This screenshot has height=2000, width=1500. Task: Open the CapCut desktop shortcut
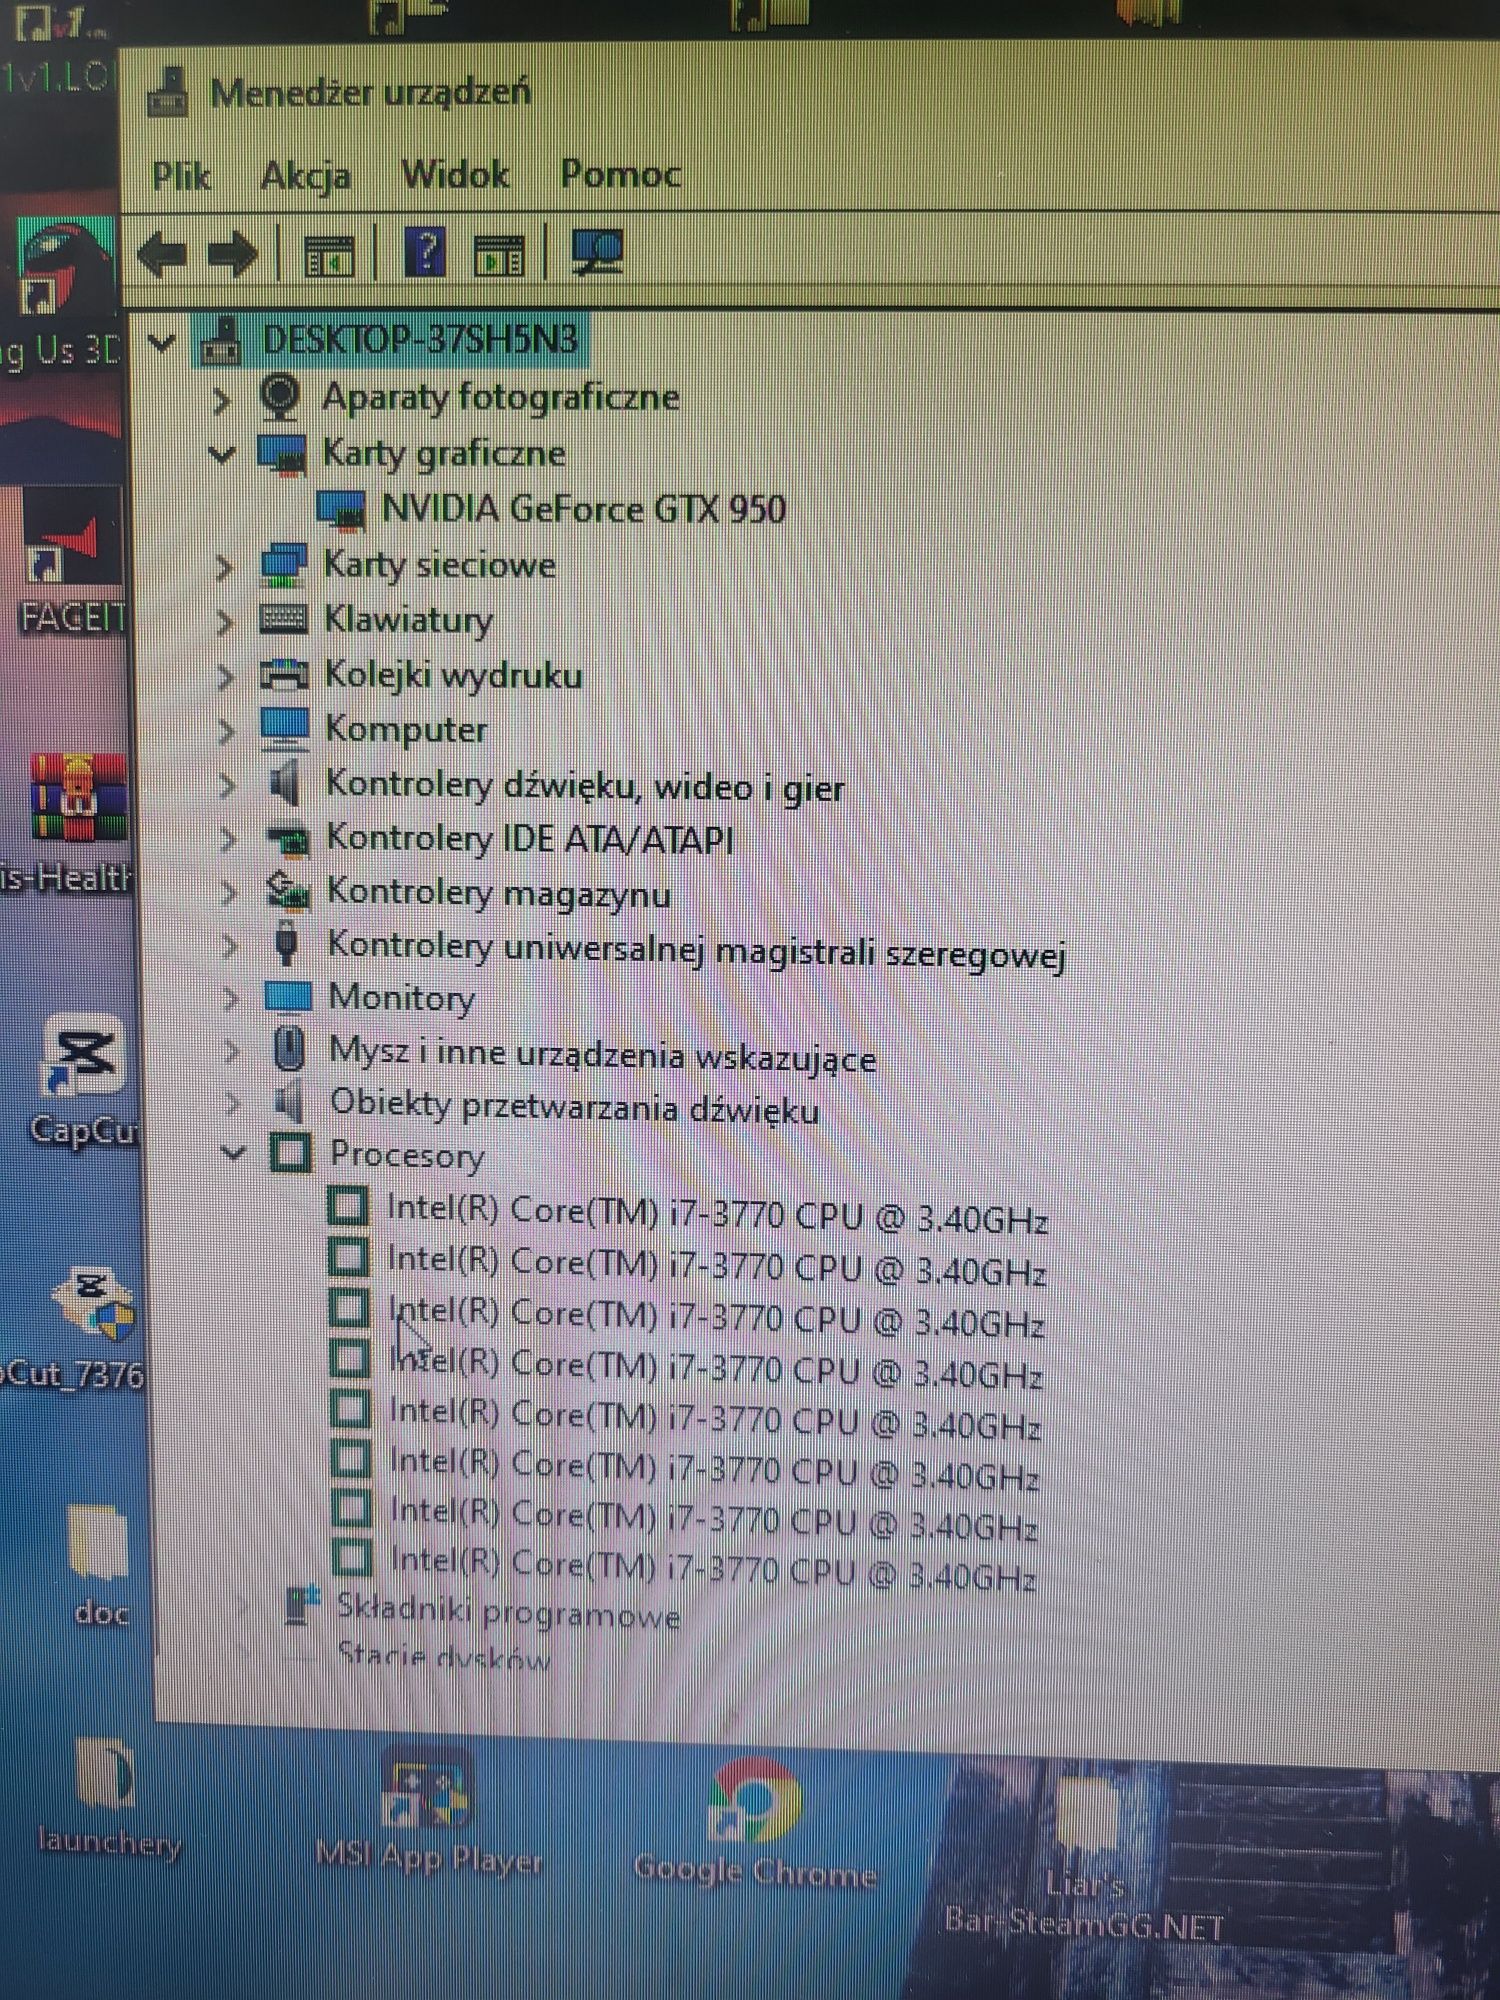86,1080
